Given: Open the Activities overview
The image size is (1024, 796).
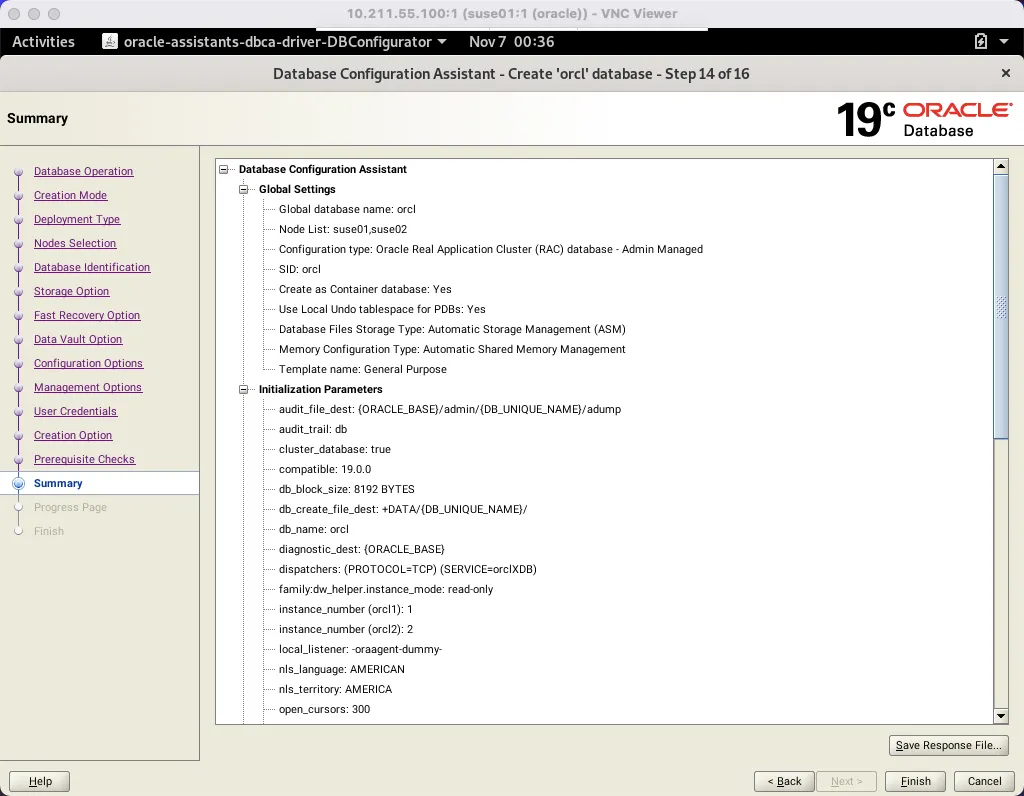Looking at the screenshot, I should click(44, 42).
